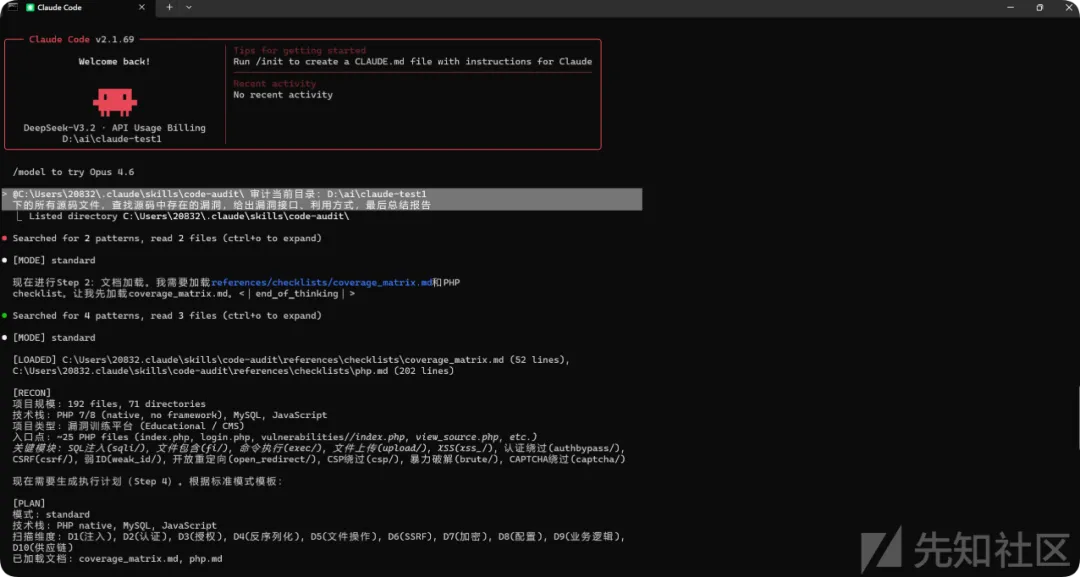Click the 'D1(注入)' scan dimensions line
Image resolution: width=1080 pixels, height=577 pixels.
click(319, 536)
